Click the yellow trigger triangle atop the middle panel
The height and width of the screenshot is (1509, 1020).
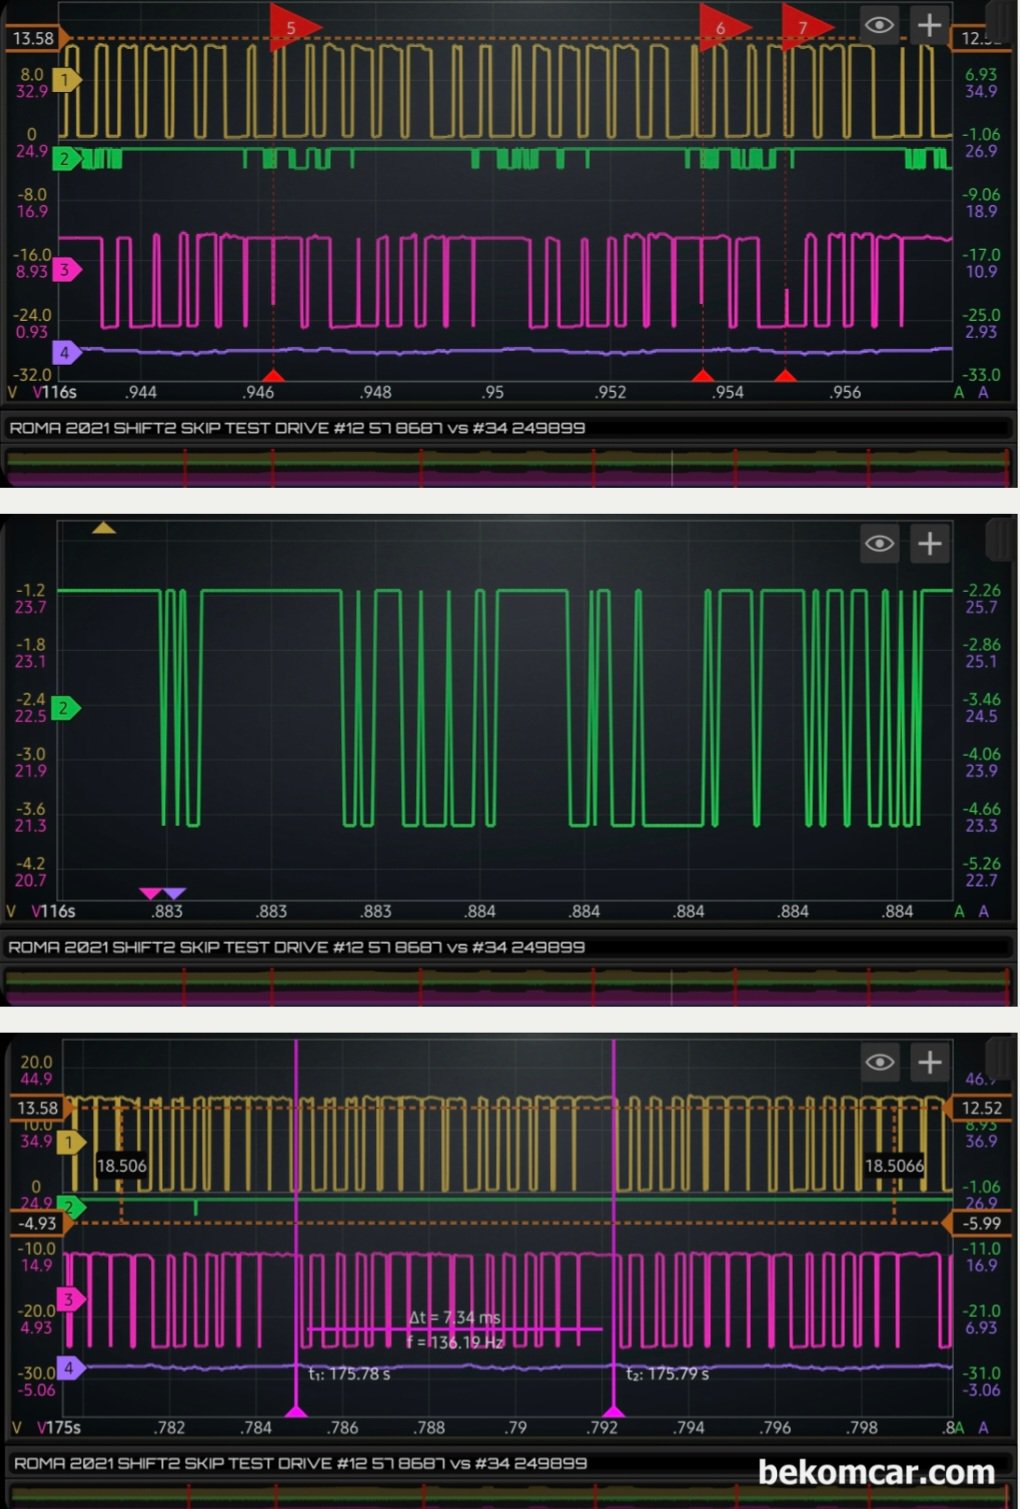(x=104, y=527)
